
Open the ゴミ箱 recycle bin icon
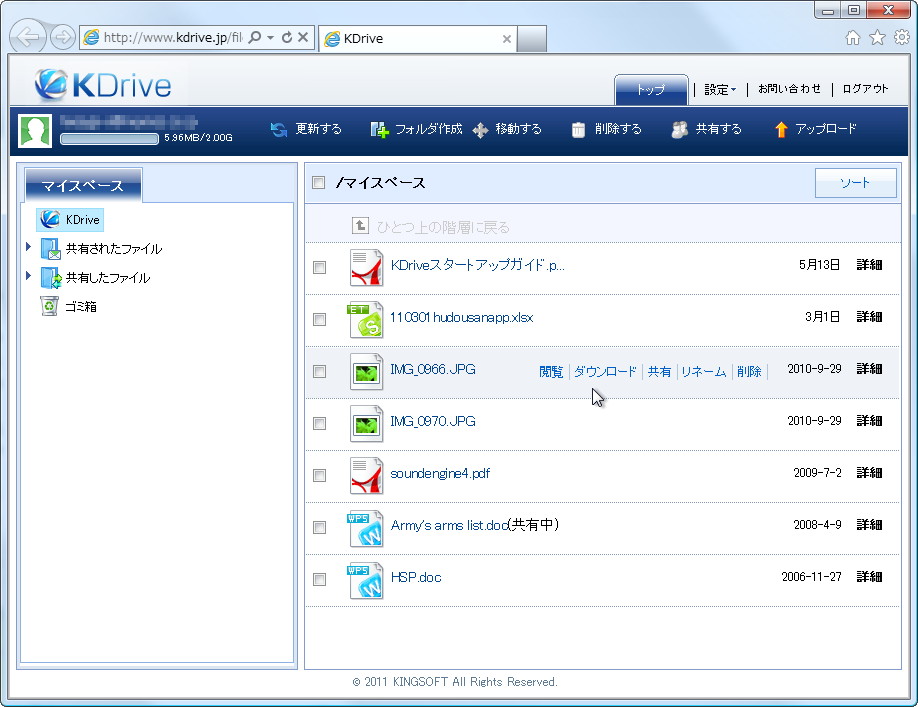tap(48, 306)
